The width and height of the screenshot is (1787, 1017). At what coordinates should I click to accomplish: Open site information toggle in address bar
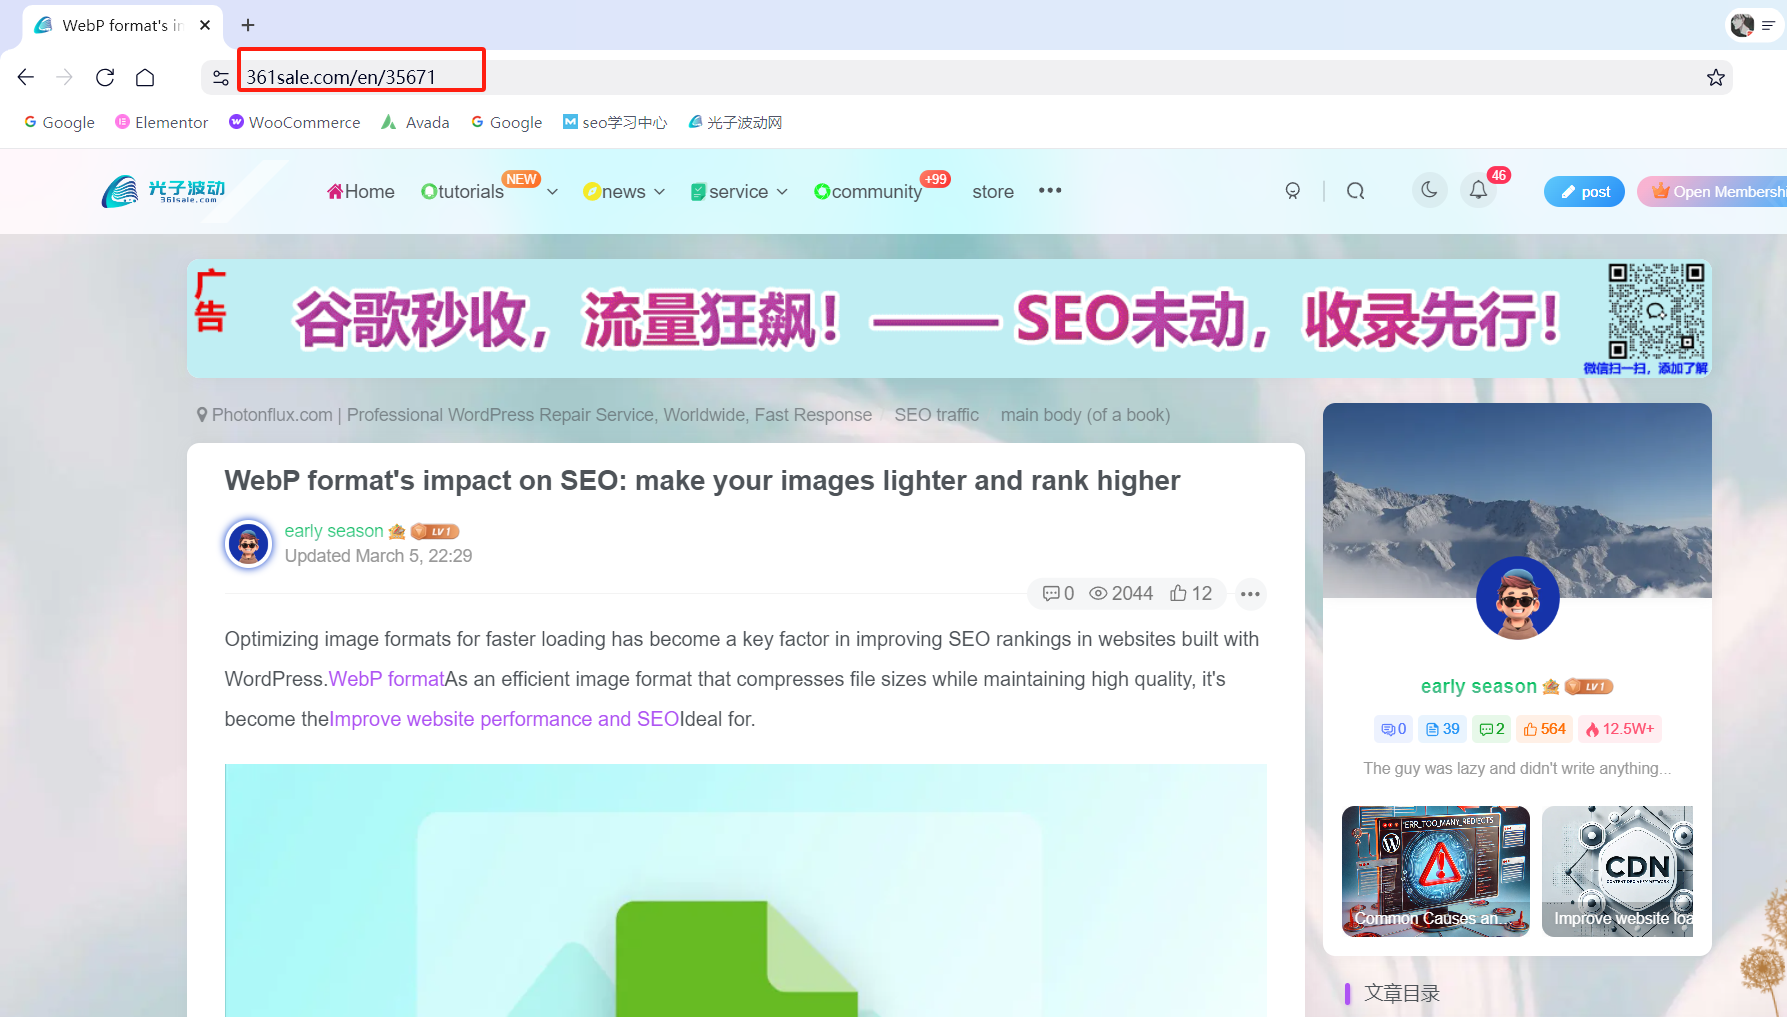pos(221,77)
